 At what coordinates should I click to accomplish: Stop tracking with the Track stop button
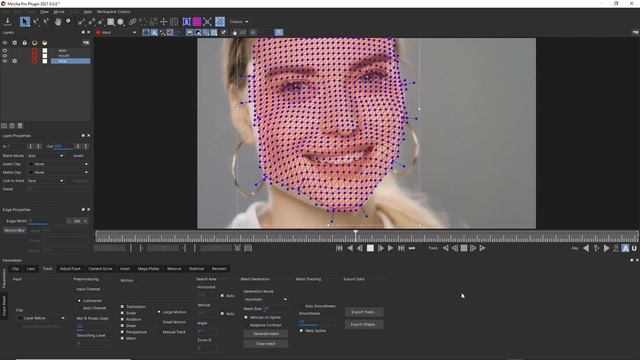tap(464, 248)
